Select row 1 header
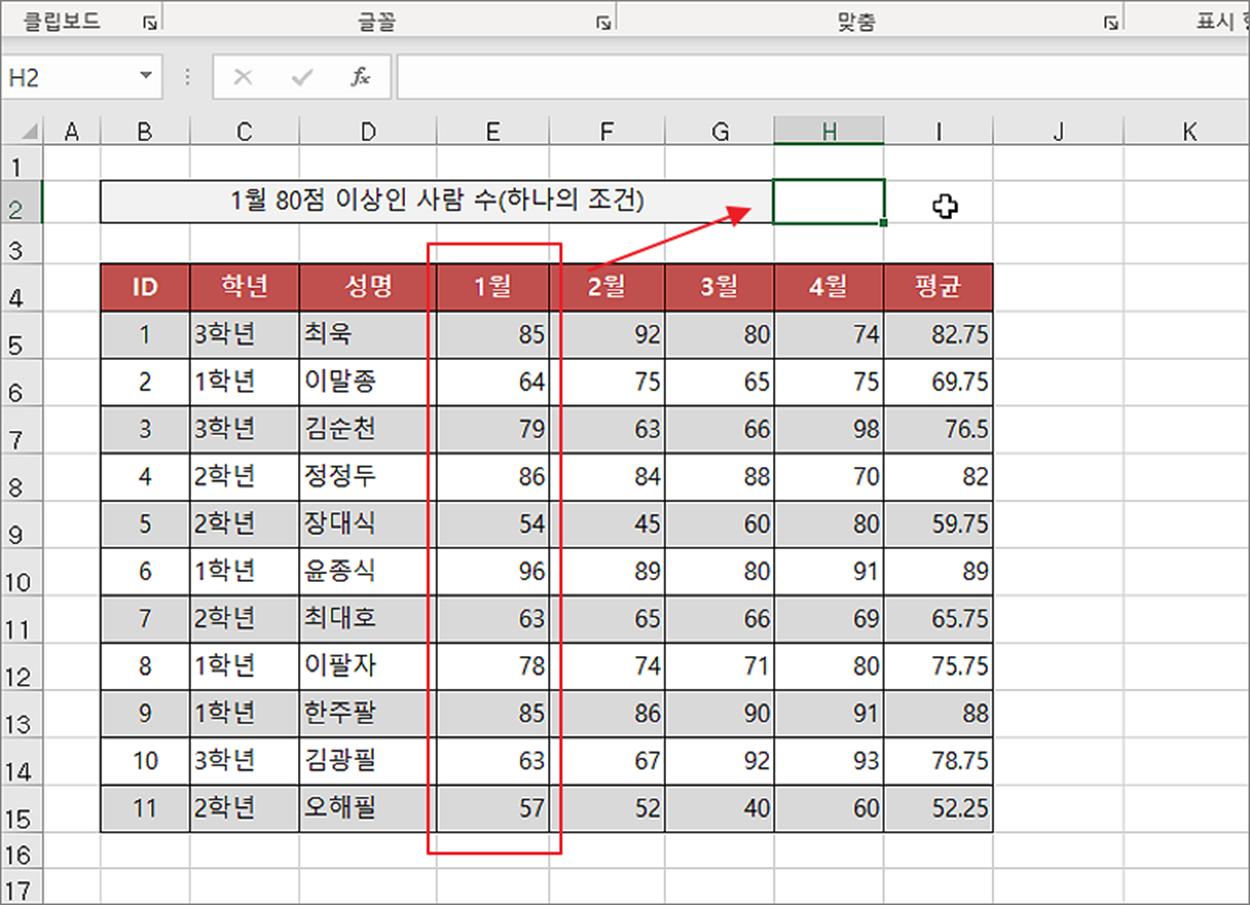 point(21,163)
